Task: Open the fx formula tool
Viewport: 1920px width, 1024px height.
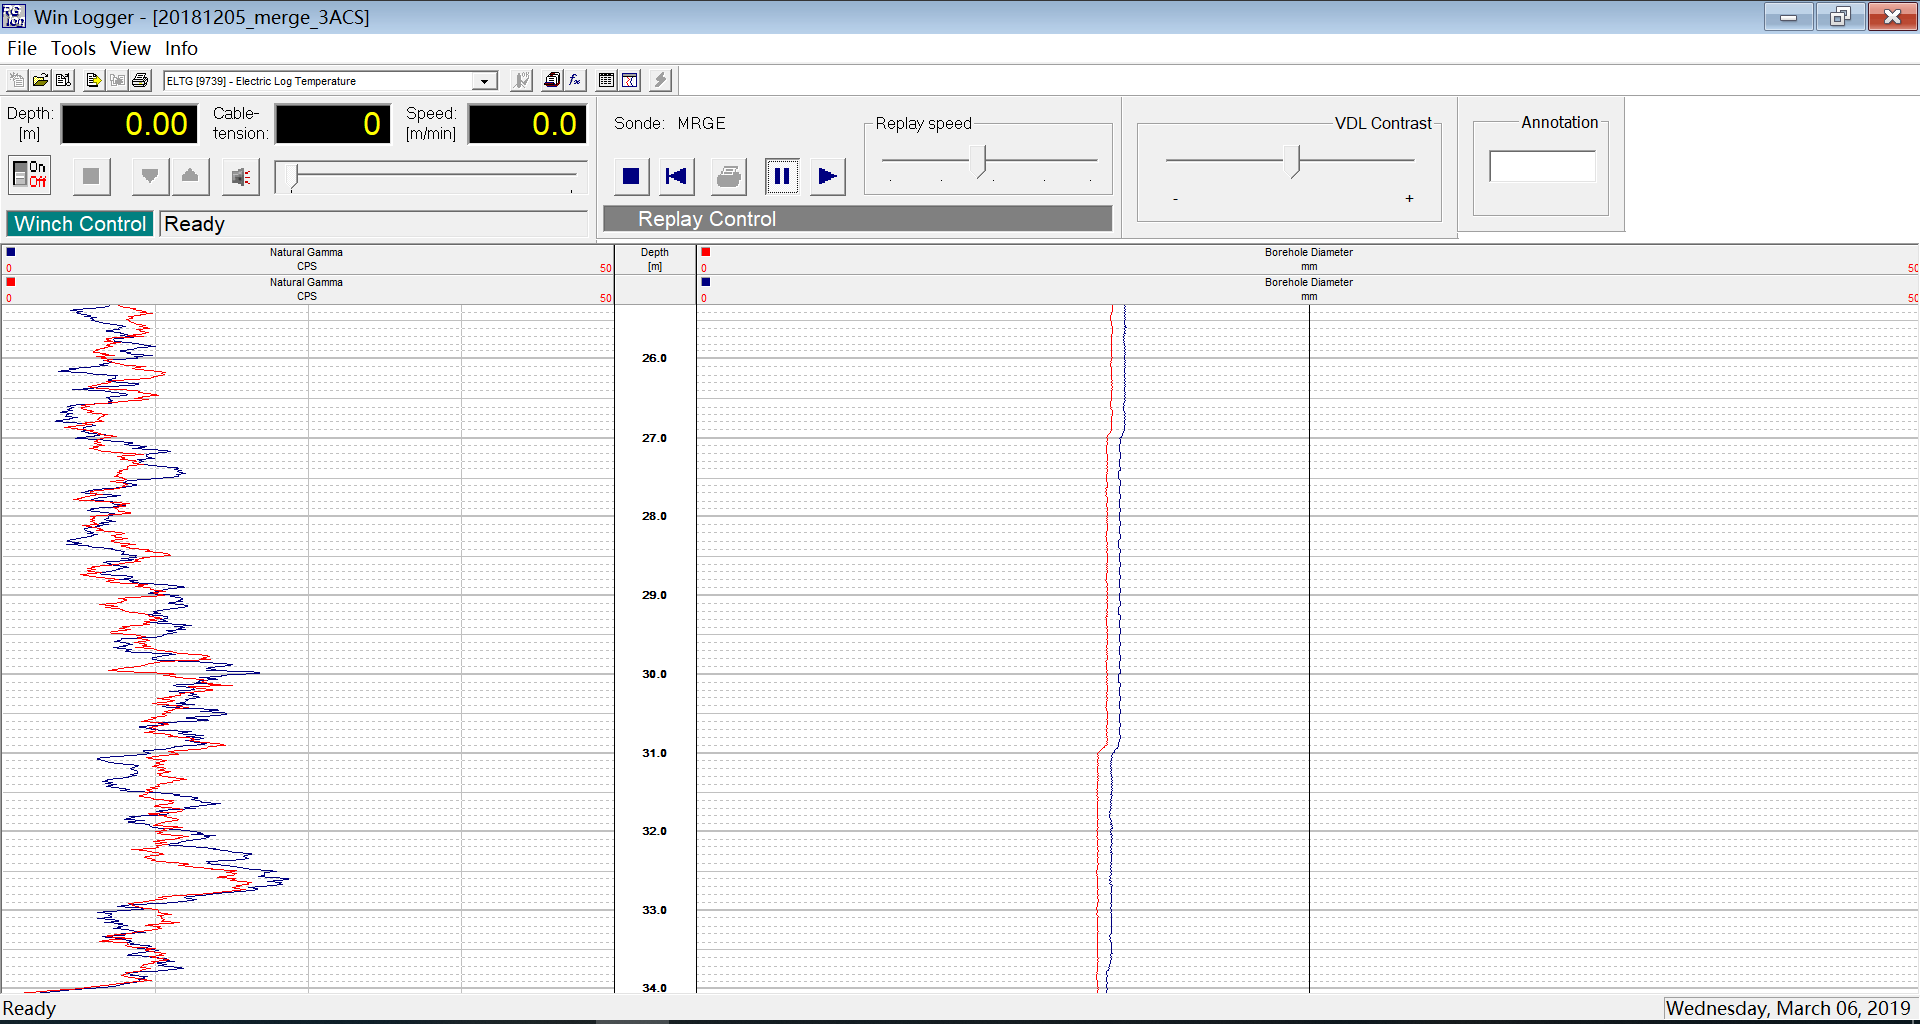Action: point(575,81)
